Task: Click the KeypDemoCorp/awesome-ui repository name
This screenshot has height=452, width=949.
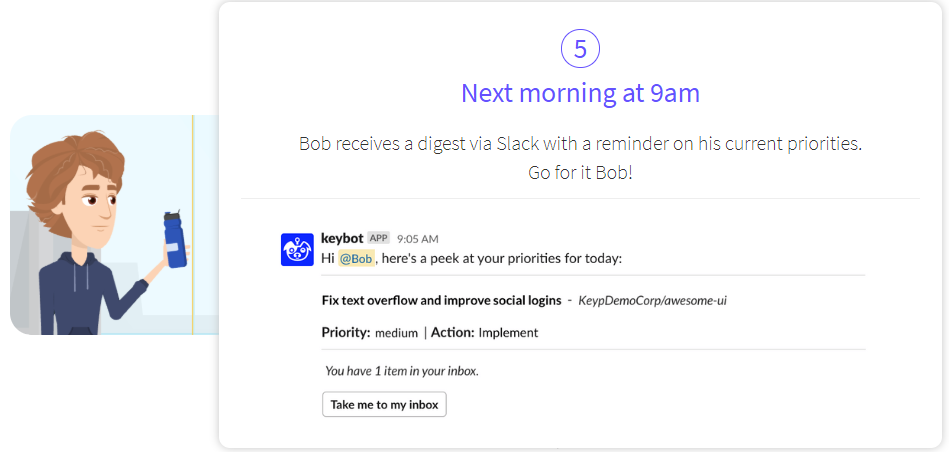Action: [x=652, y=300]
